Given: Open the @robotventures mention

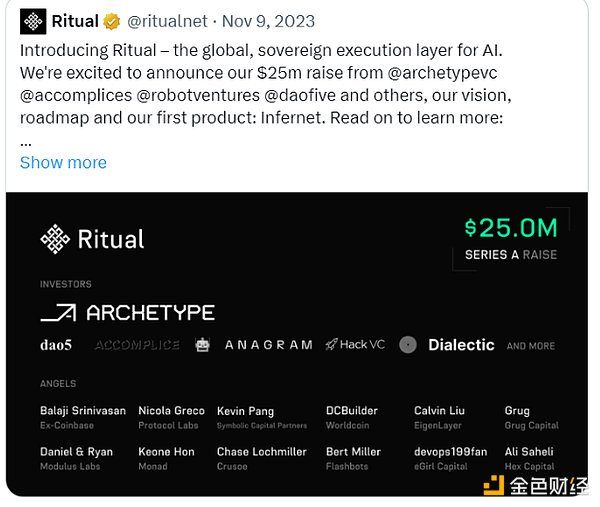Looking at the screenshot, I should click(198, 95).
